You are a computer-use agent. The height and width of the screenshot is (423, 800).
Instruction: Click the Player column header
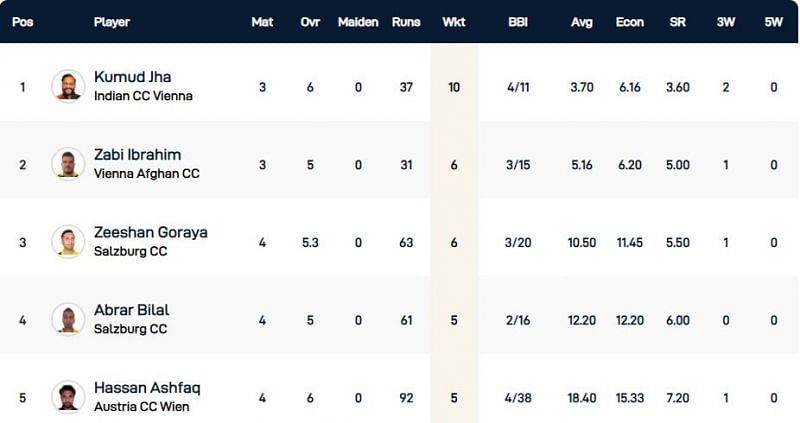click(x=112, y=22)
